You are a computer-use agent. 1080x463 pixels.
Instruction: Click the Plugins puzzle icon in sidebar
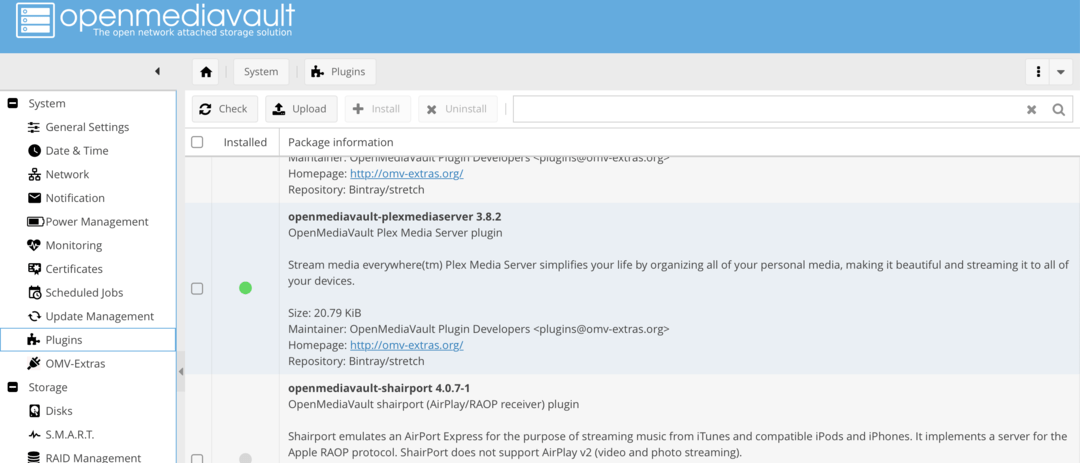34,340
